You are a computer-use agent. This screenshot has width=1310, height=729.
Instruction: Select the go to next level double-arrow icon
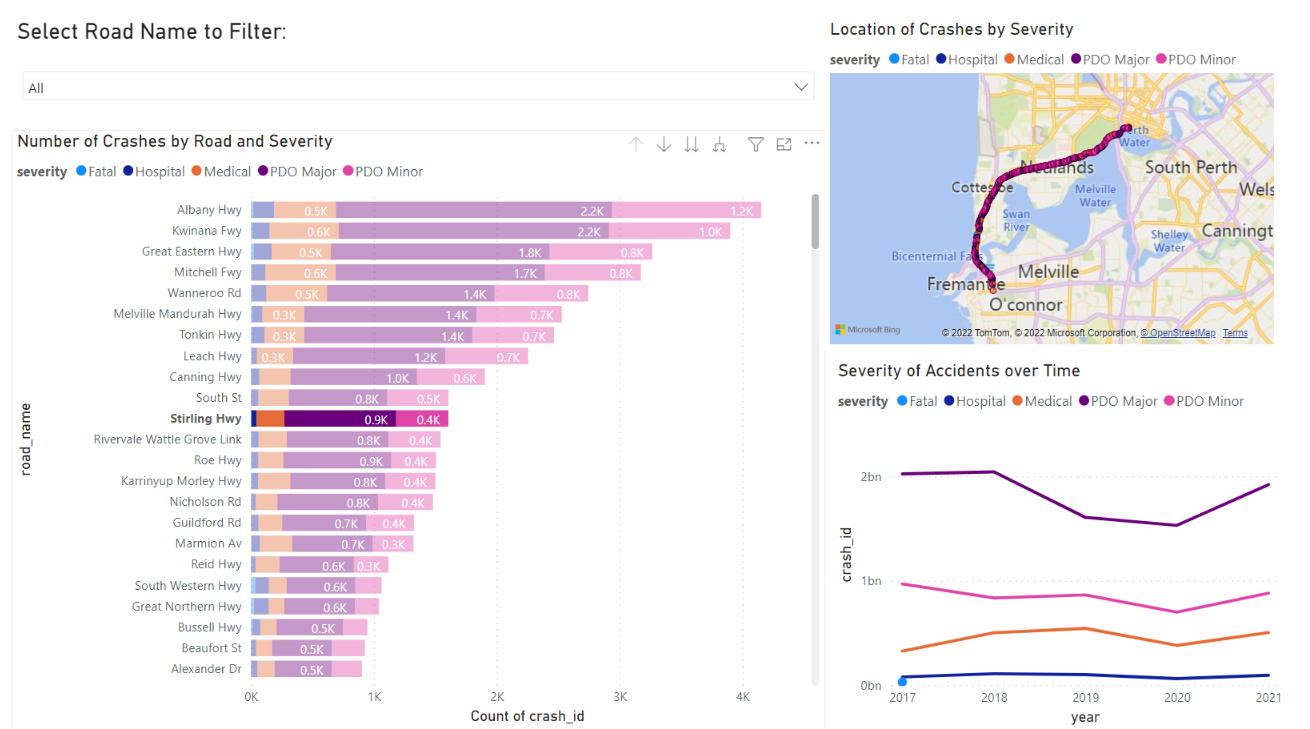coord(691,144)
